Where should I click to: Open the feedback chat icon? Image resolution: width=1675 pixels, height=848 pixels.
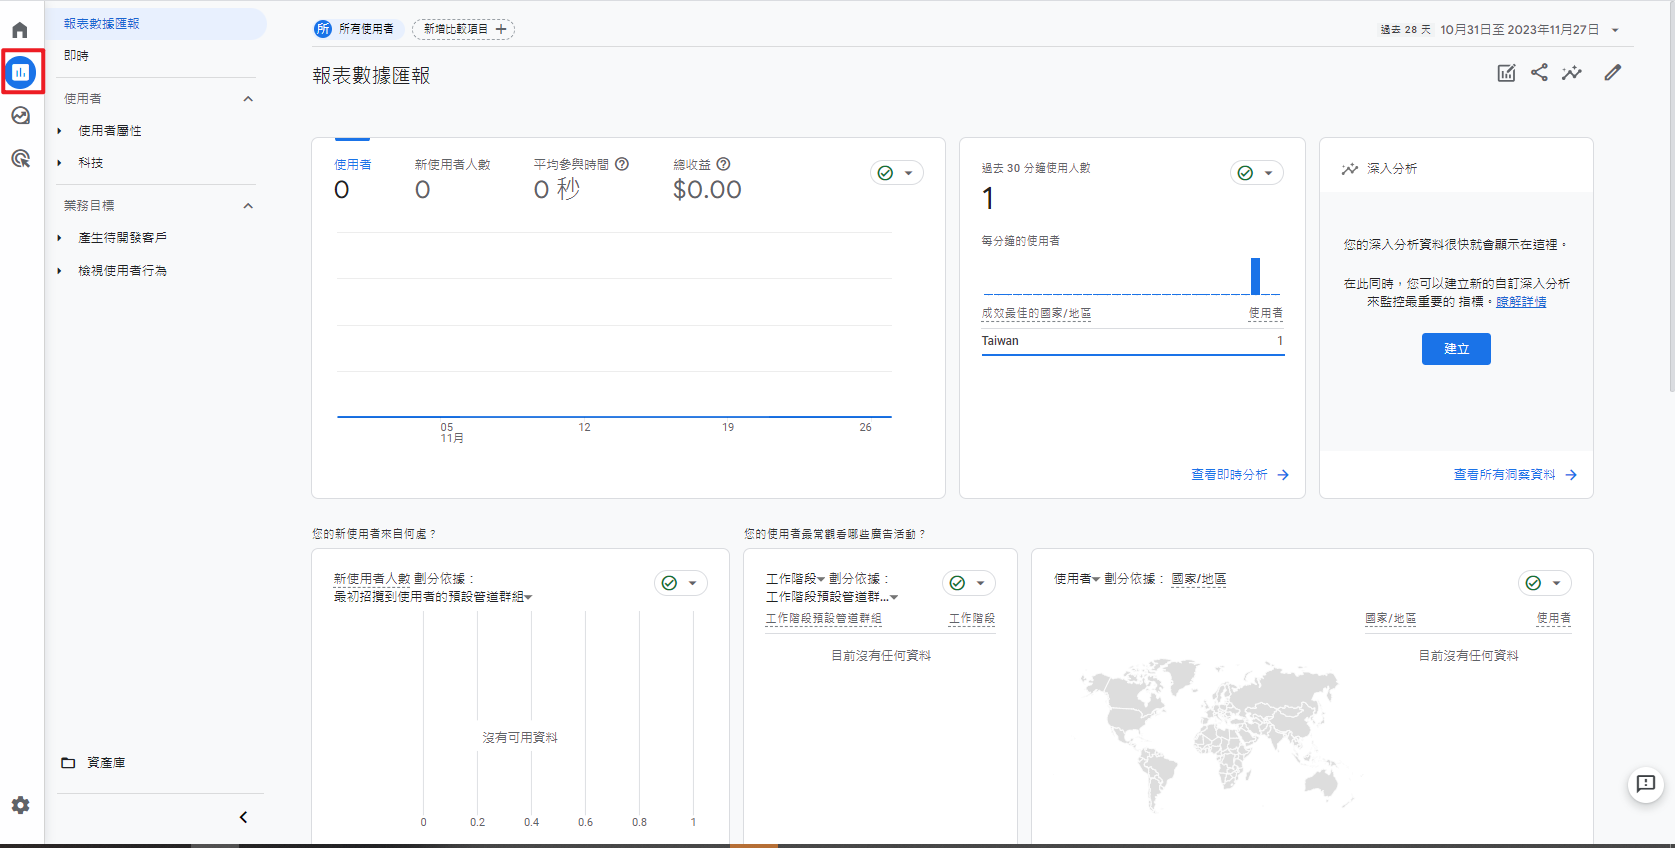pyautogui.click(x=1646, y=784)
